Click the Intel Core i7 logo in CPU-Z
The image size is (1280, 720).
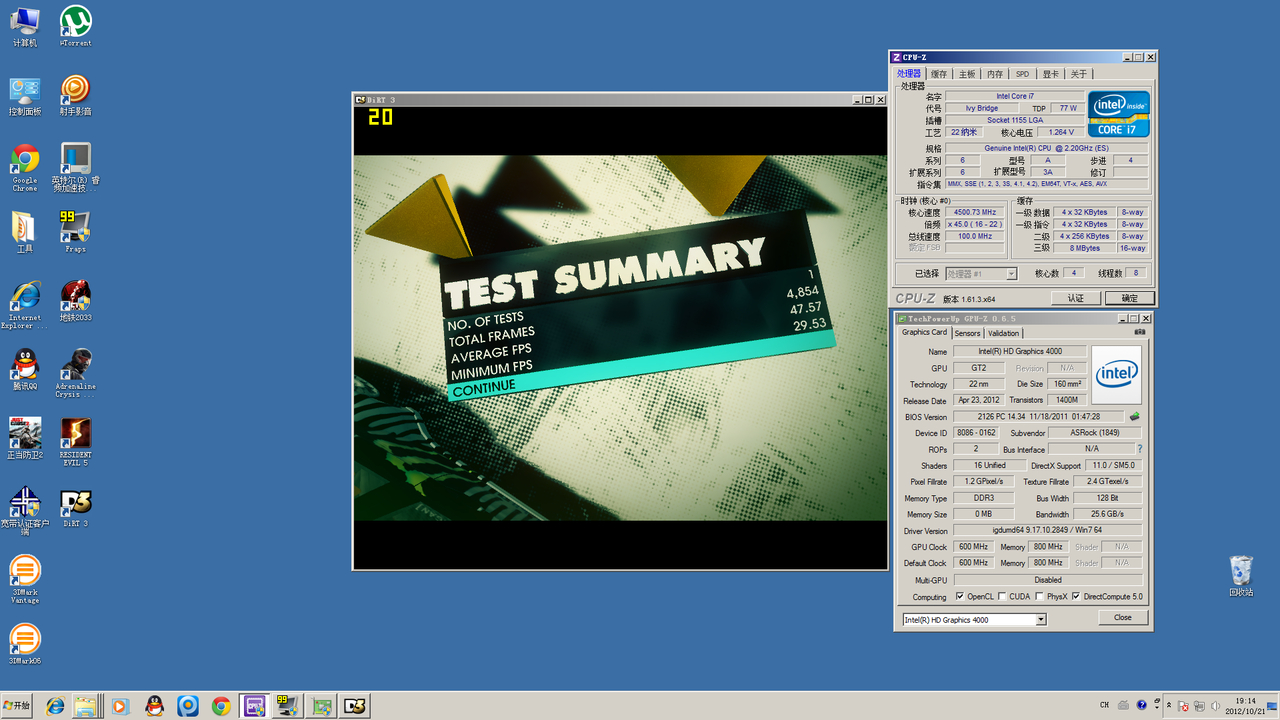1119,114
